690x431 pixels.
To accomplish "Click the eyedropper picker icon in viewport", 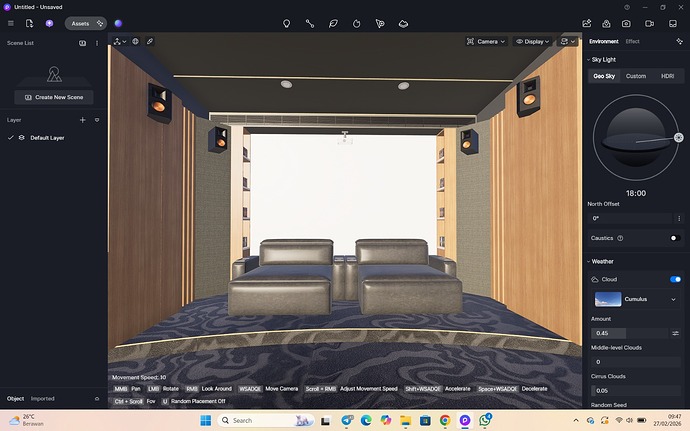I will (x=150, y=41).
